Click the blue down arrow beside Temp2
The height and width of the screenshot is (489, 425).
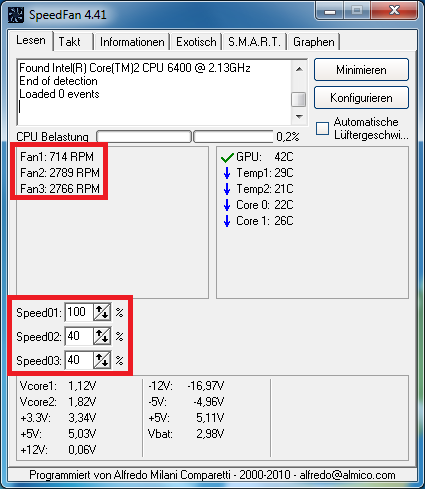[x=227, y=189]
